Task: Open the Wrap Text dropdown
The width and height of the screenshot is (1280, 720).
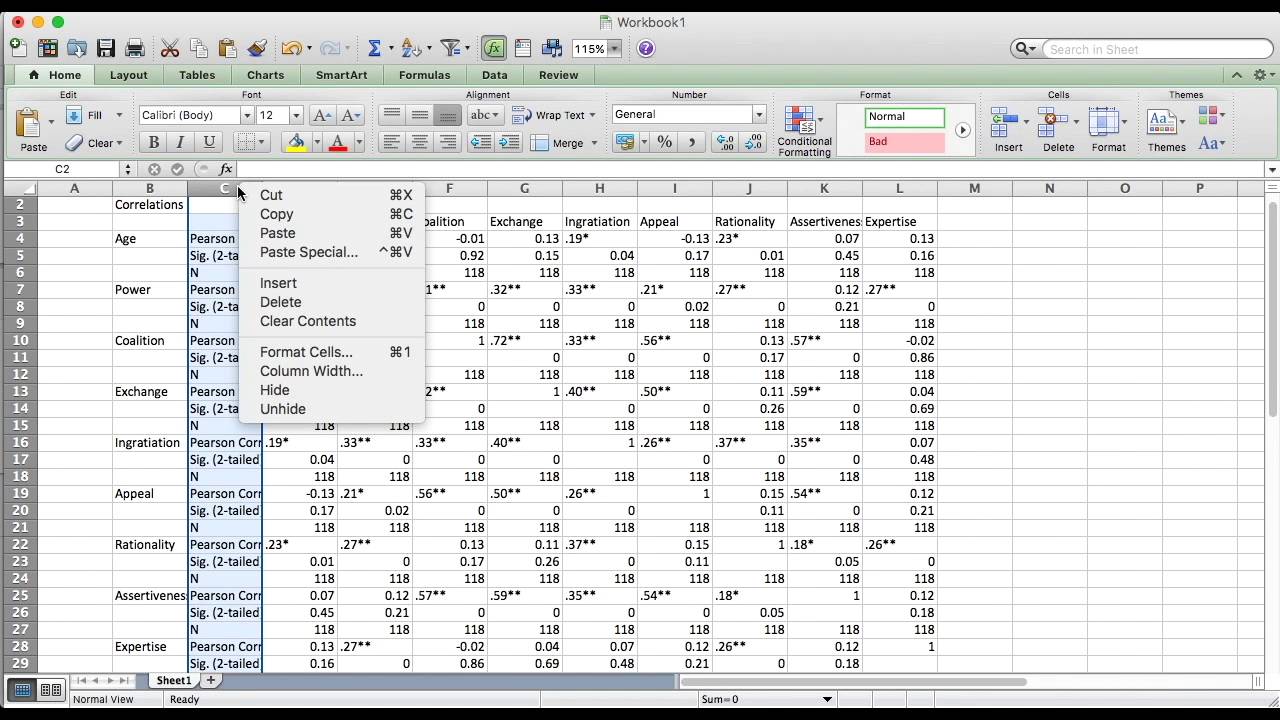Action: tap(591, 115)
